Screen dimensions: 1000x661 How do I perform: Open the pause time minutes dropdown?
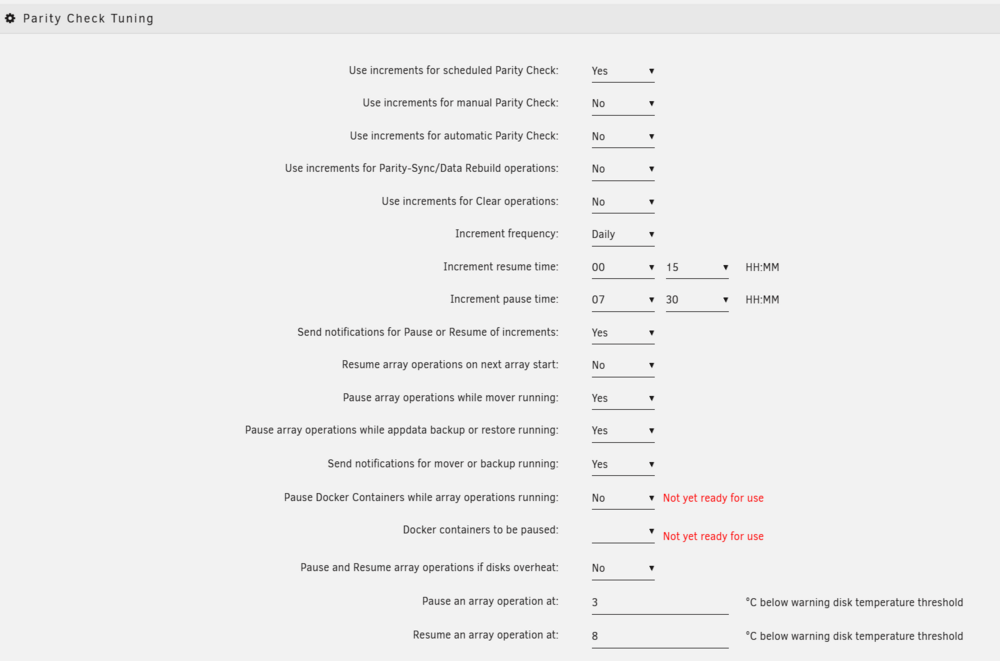coord(696,300)
